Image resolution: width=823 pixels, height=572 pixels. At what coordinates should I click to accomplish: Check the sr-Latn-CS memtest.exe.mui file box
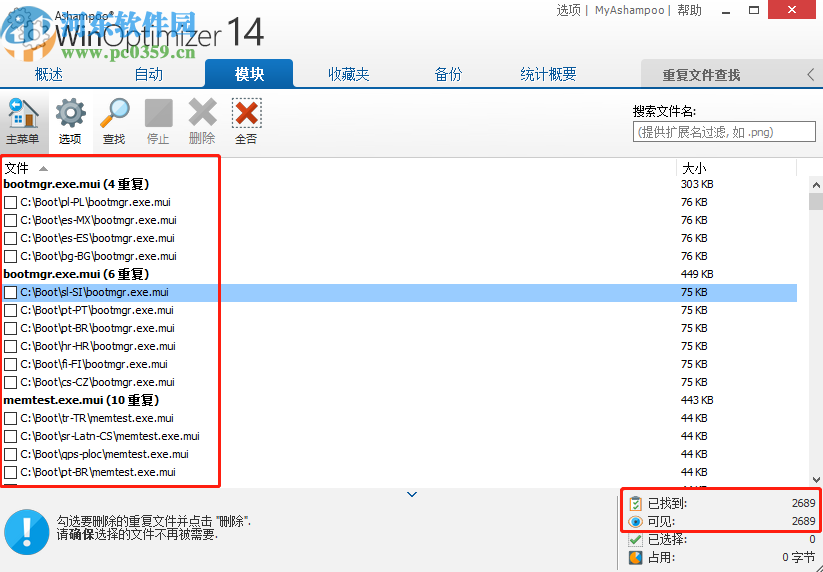tap(10, 437)
